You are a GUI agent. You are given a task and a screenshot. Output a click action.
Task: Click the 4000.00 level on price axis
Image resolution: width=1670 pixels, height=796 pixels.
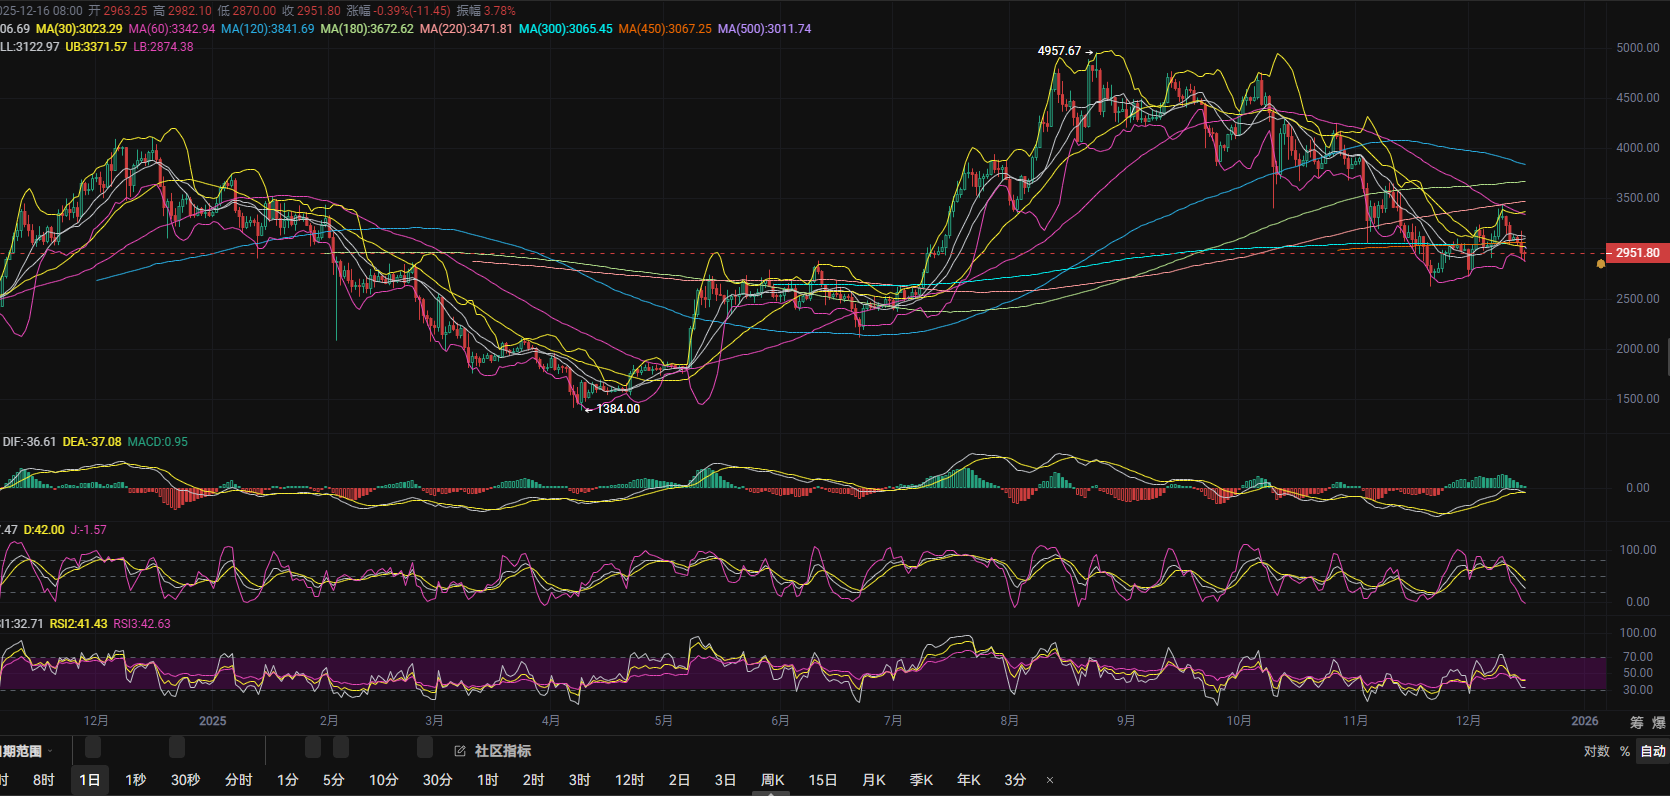(x=1637, y=148)
